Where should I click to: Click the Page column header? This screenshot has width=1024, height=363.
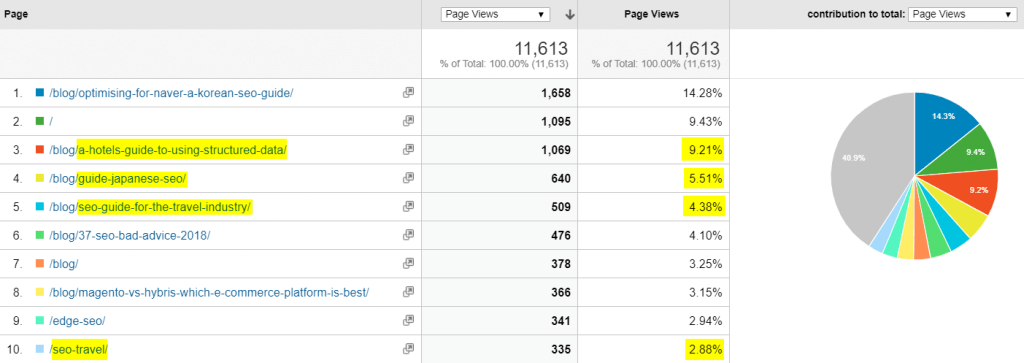coord(16,14)
